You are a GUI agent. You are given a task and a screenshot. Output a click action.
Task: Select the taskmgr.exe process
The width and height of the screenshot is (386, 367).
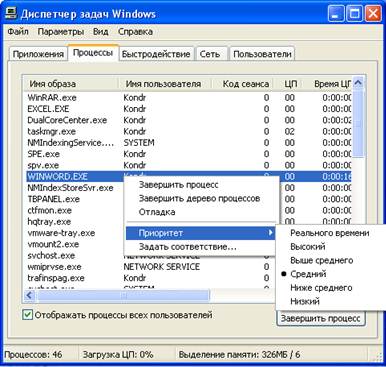coord(189,132)
